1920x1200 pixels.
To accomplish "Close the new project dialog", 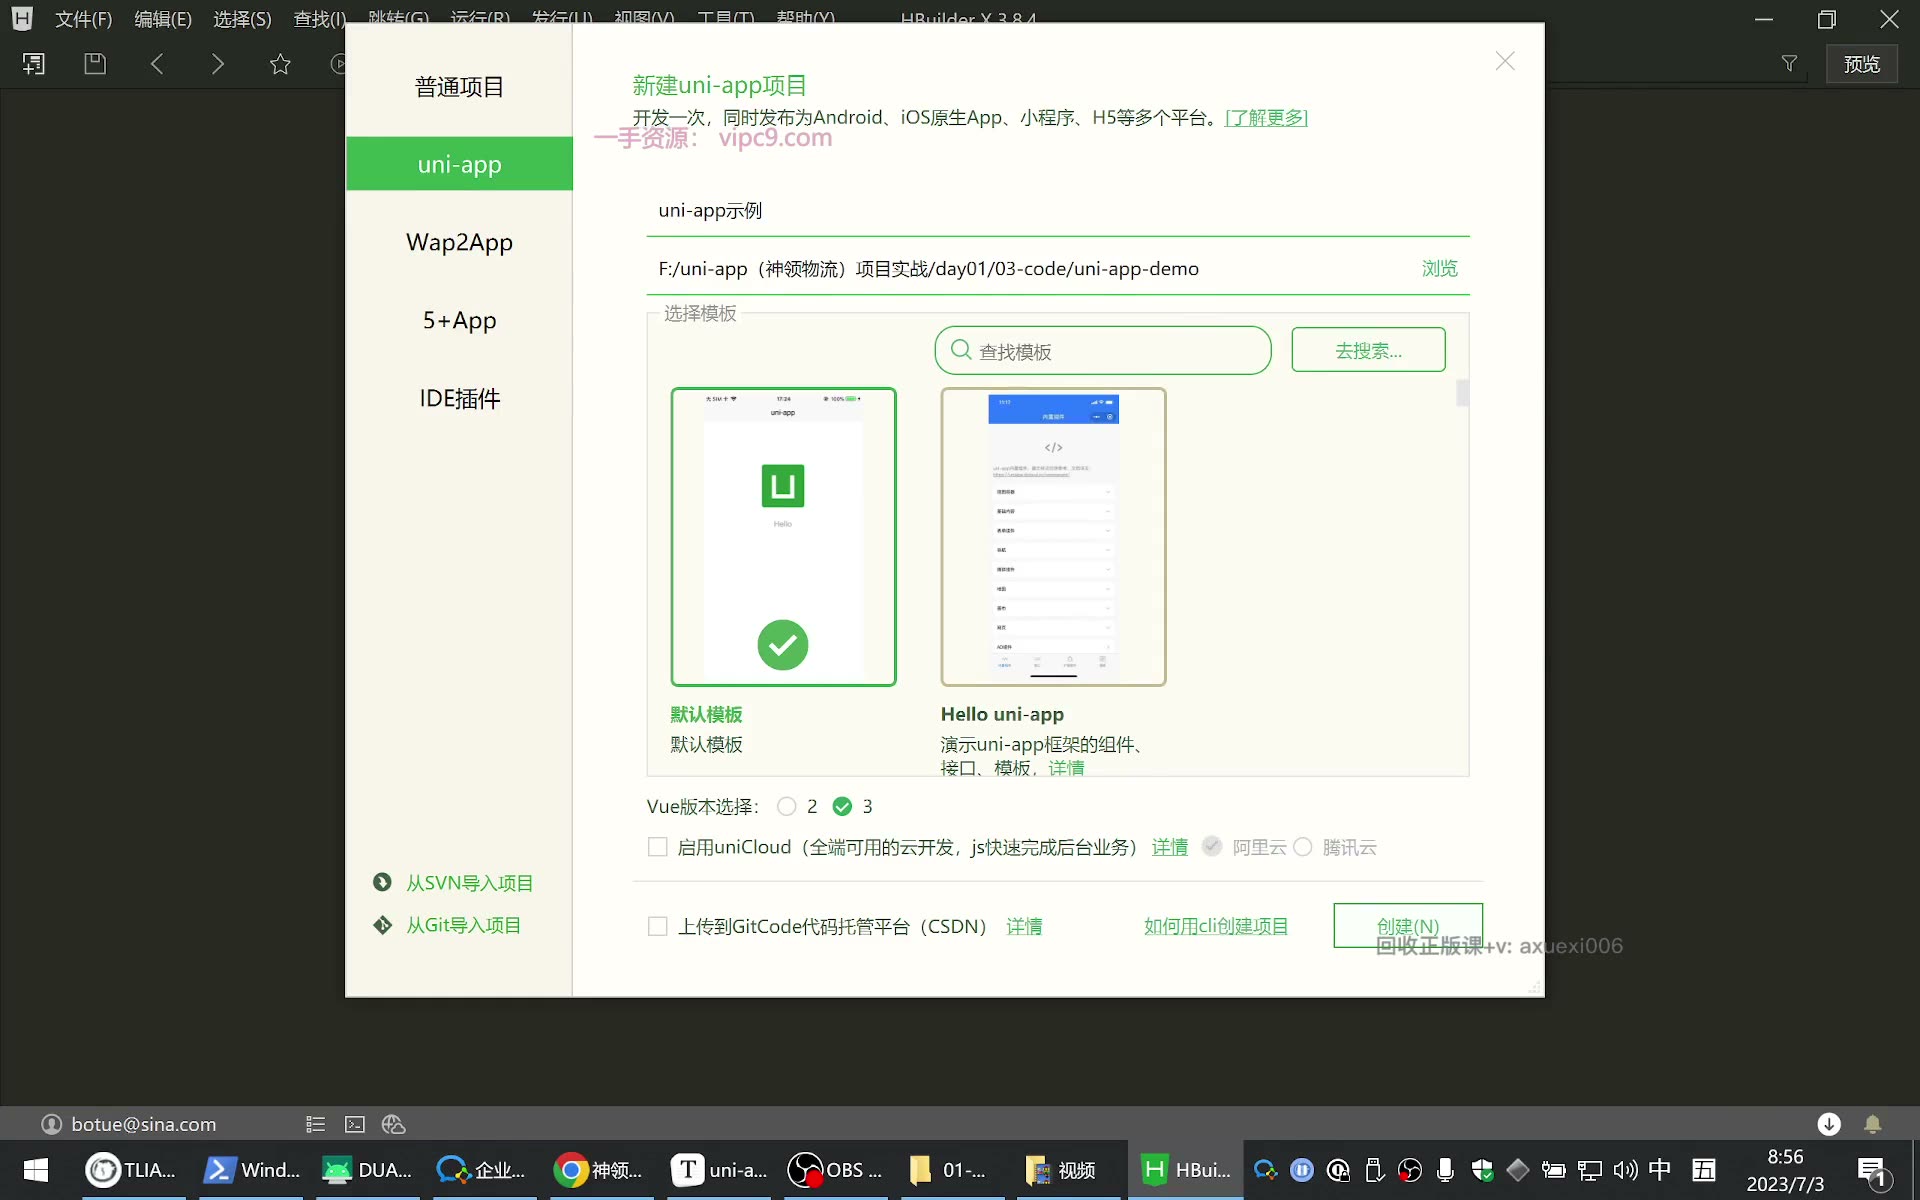I will pos(1505,61).
